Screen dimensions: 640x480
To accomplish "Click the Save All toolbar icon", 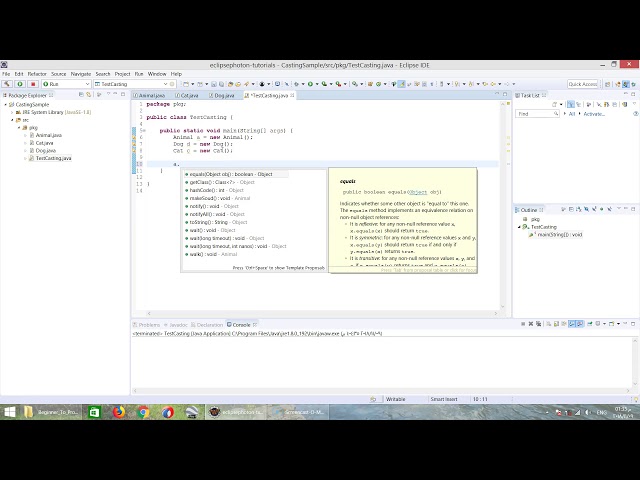I will [x=222, y=84].
